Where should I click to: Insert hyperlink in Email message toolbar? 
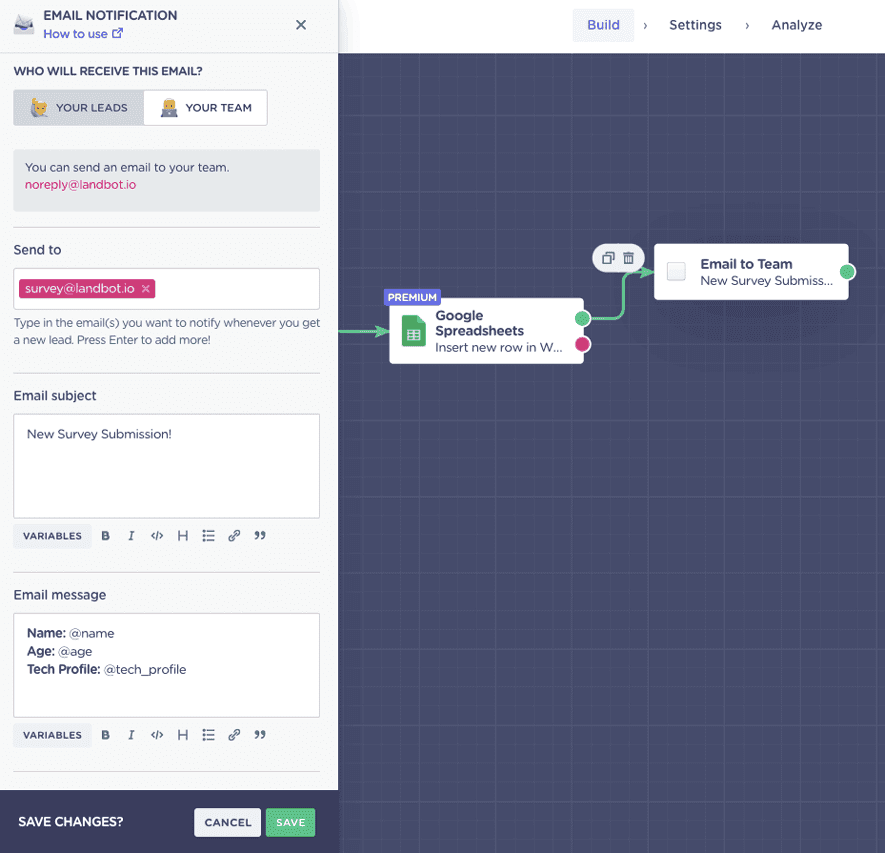pos(234,735)
